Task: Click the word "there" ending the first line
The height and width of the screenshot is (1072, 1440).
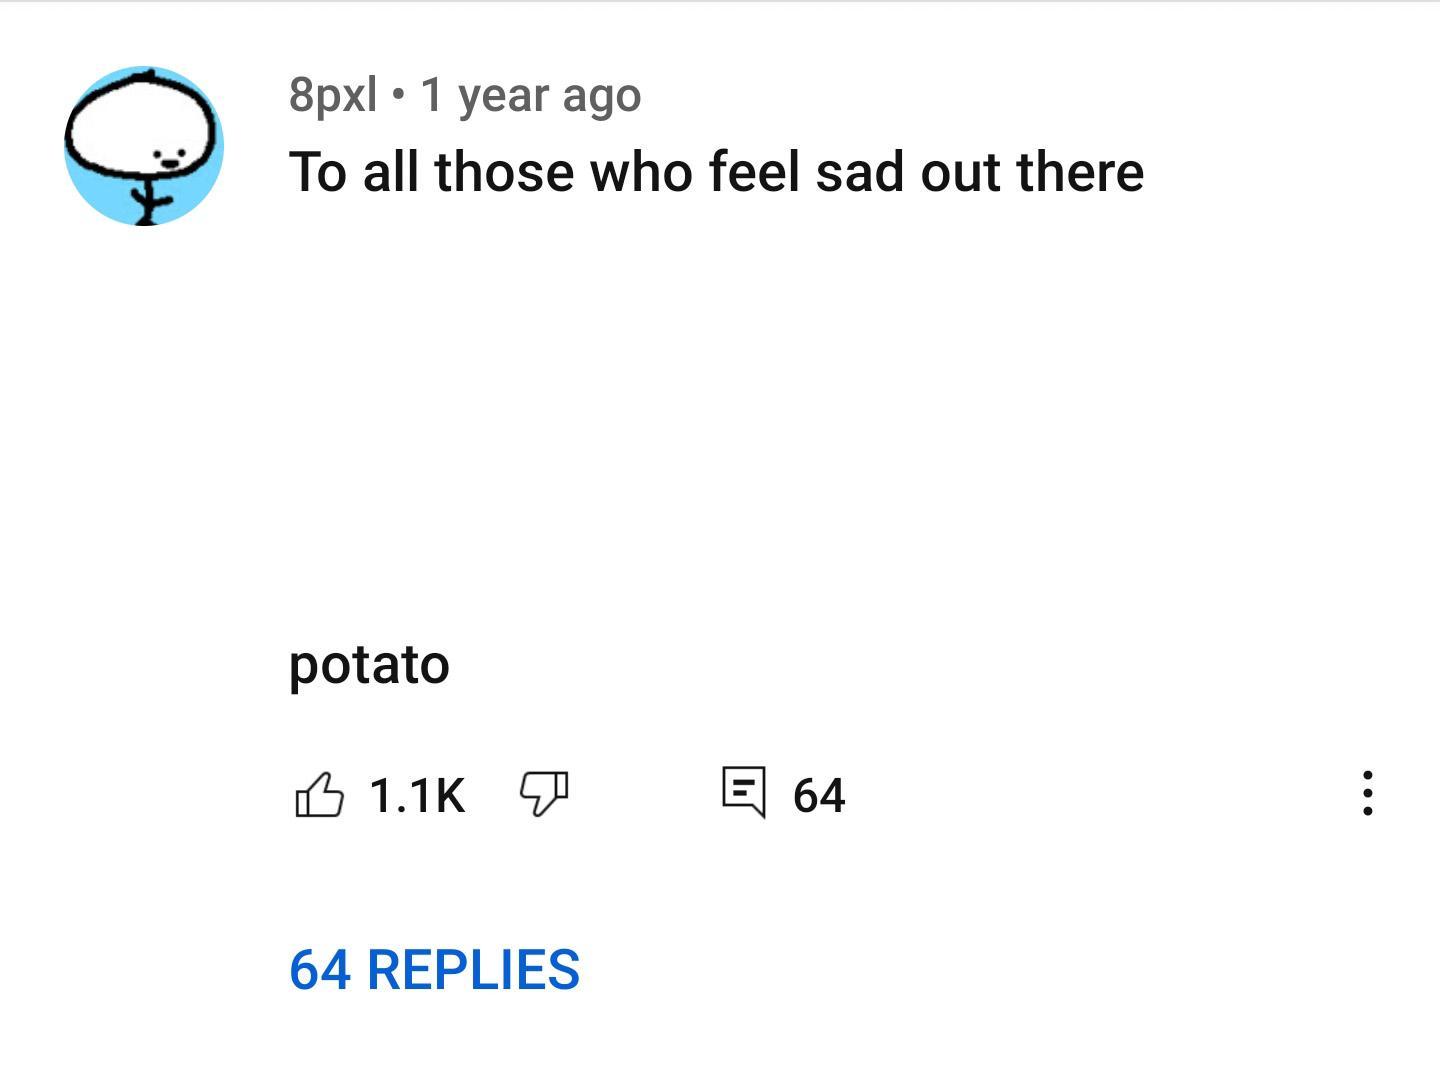Action: [1080, 172]
